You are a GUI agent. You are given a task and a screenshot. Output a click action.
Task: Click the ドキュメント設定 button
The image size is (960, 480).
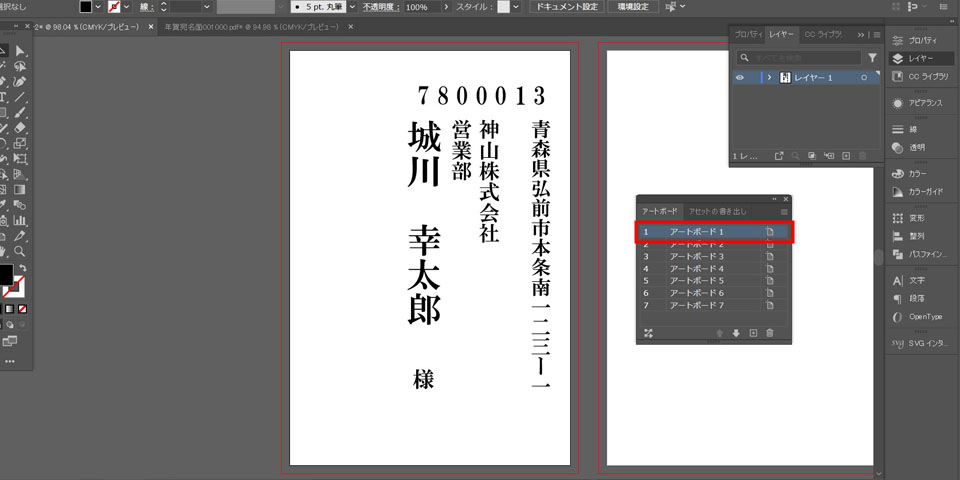click(567, 7)
